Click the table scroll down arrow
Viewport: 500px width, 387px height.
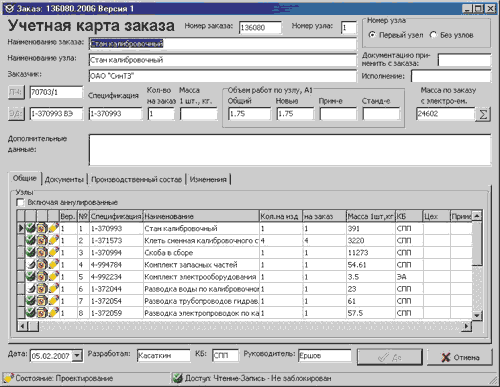477,315
